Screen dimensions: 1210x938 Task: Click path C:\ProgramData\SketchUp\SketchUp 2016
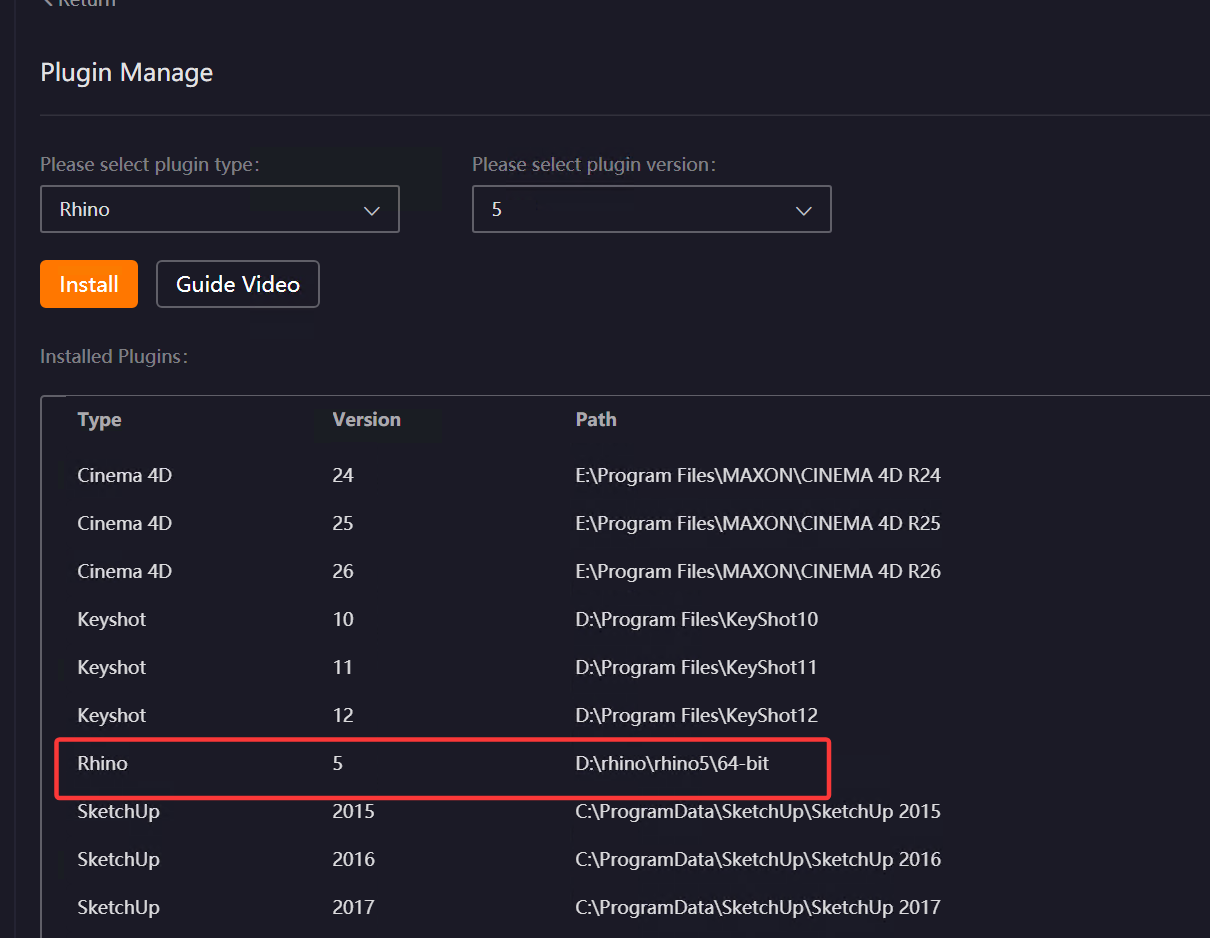758,859
